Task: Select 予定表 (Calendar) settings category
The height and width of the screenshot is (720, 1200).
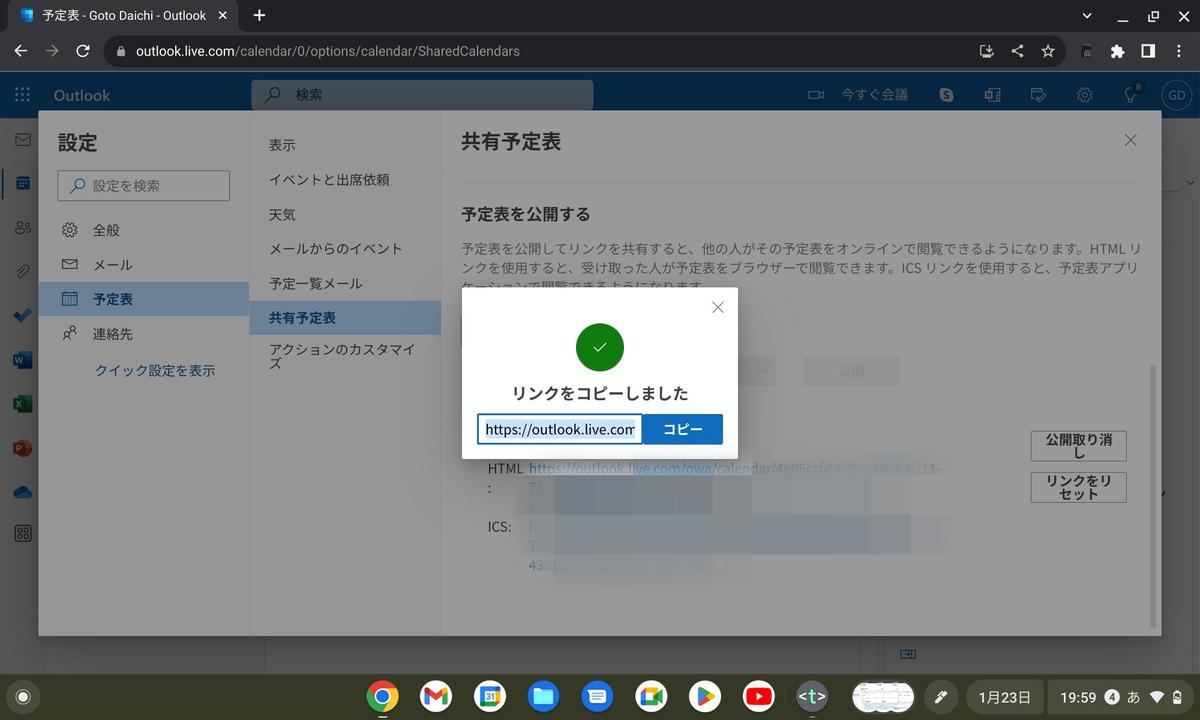Action: 144,299
